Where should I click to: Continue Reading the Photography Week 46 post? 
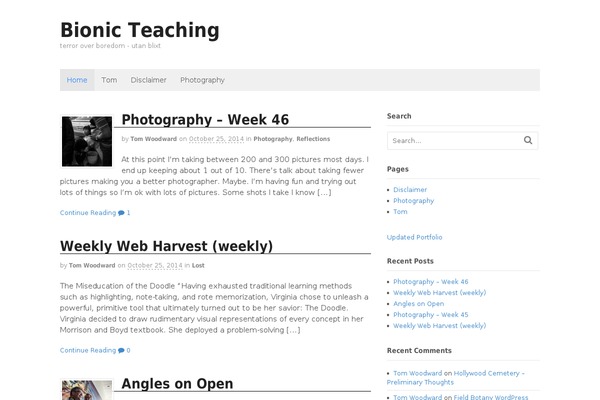(x=88, y=213)
